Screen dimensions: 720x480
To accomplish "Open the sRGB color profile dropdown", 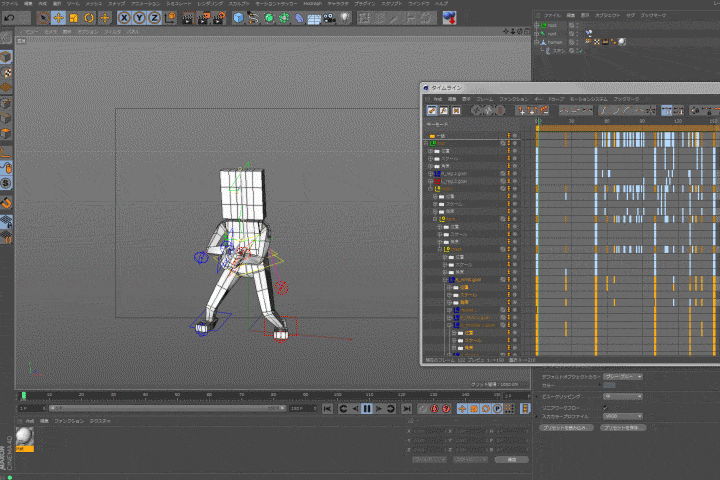I will coord(623,417).
